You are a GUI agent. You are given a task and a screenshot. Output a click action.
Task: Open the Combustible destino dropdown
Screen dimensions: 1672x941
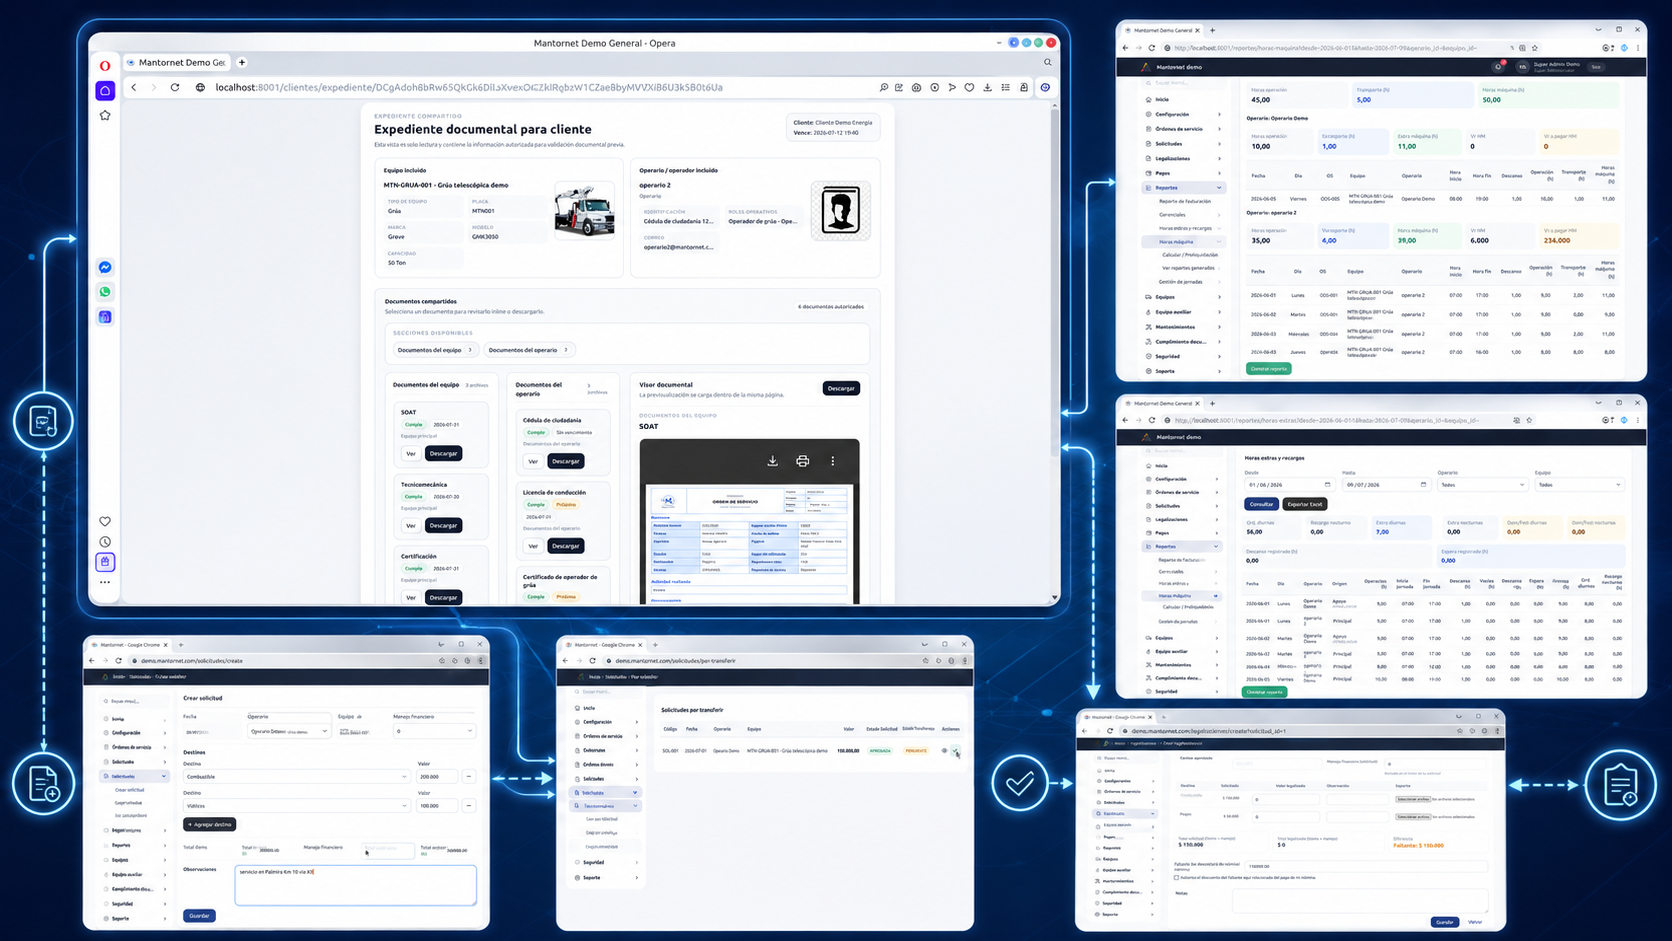pos(297,776)
